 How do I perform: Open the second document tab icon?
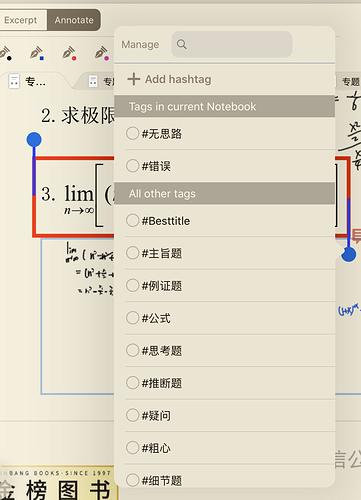pyautogui.click(x=93, y=81)
